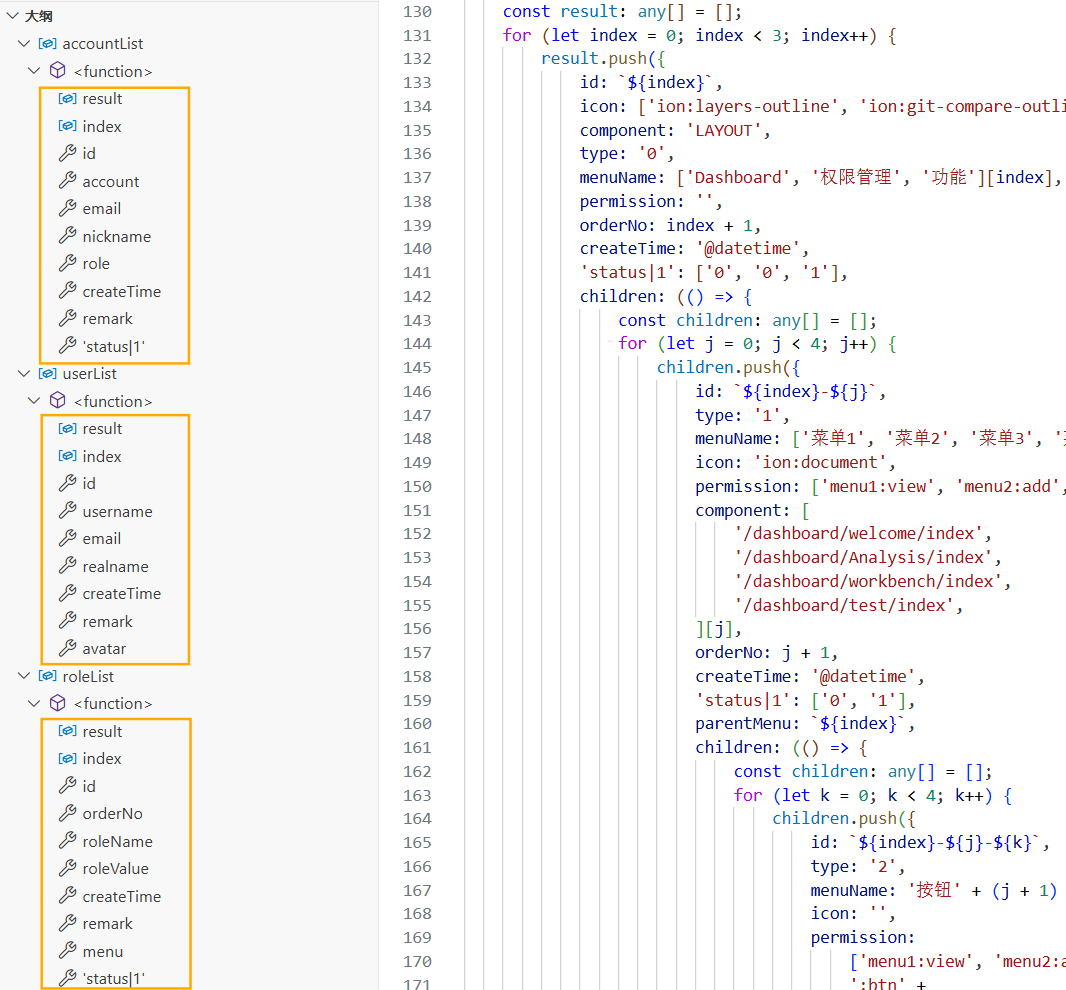Click '@datetime' on line 140
This screenshot has width=1066, height=990.
(748, 248)
